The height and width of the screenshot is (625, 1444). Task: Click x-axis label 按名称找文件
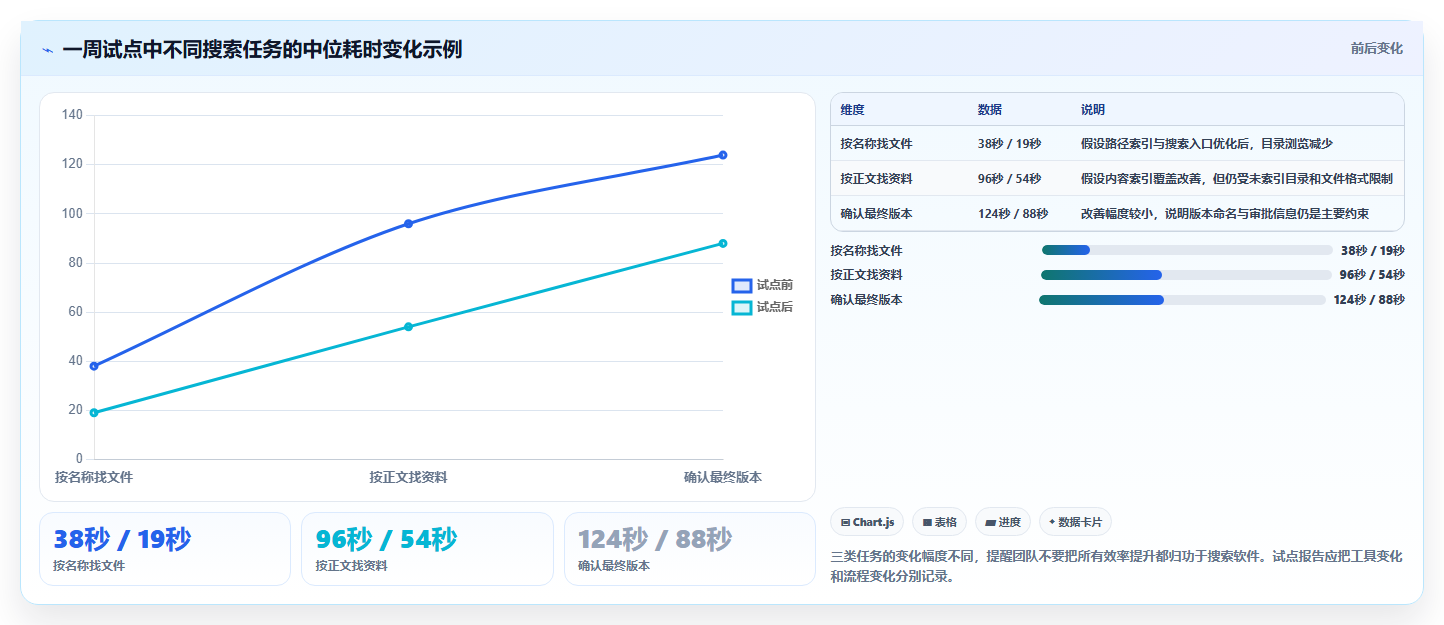94,477
